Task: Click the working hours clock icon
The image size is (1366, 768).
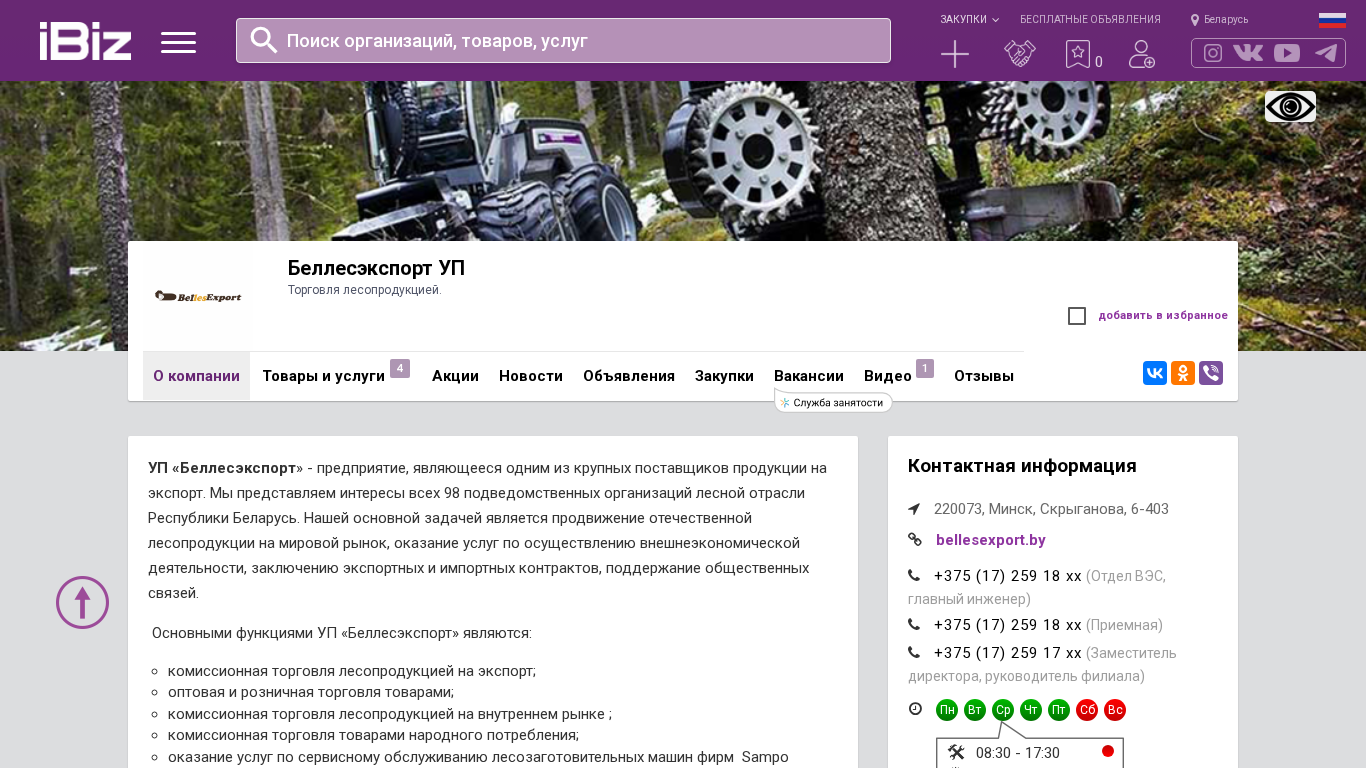Action: (915, 709)
